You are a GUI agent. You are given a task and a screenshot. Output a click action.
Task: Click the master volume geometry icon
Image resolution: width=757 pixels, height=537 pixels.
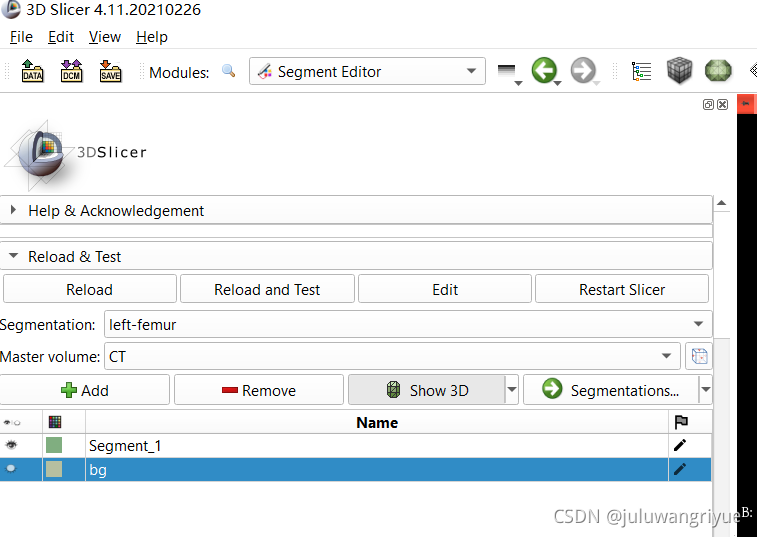(x=699, y=356)
